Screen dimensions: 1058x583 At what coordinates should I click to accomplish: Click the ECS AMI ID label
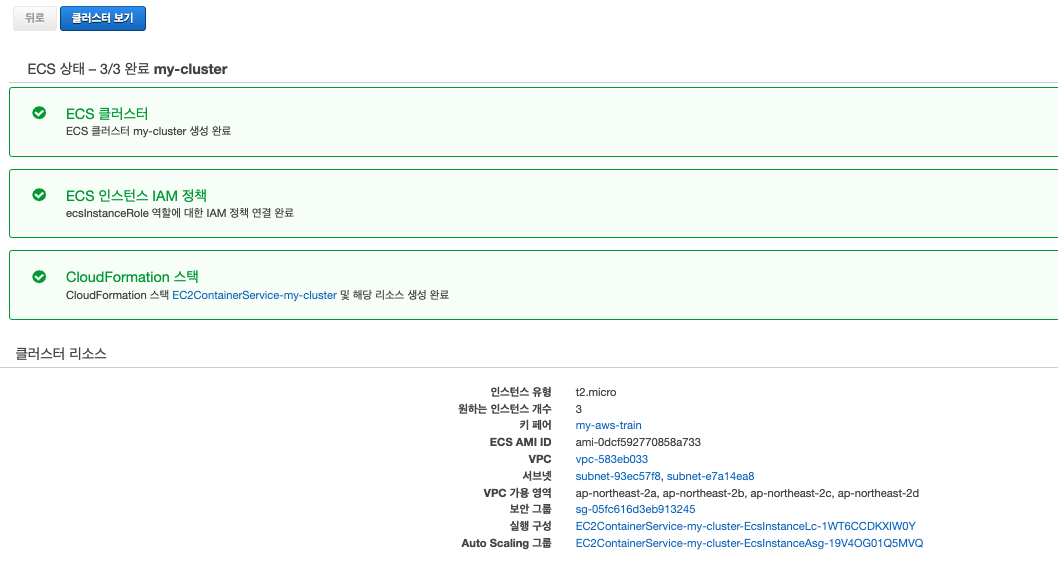point(520,442)
